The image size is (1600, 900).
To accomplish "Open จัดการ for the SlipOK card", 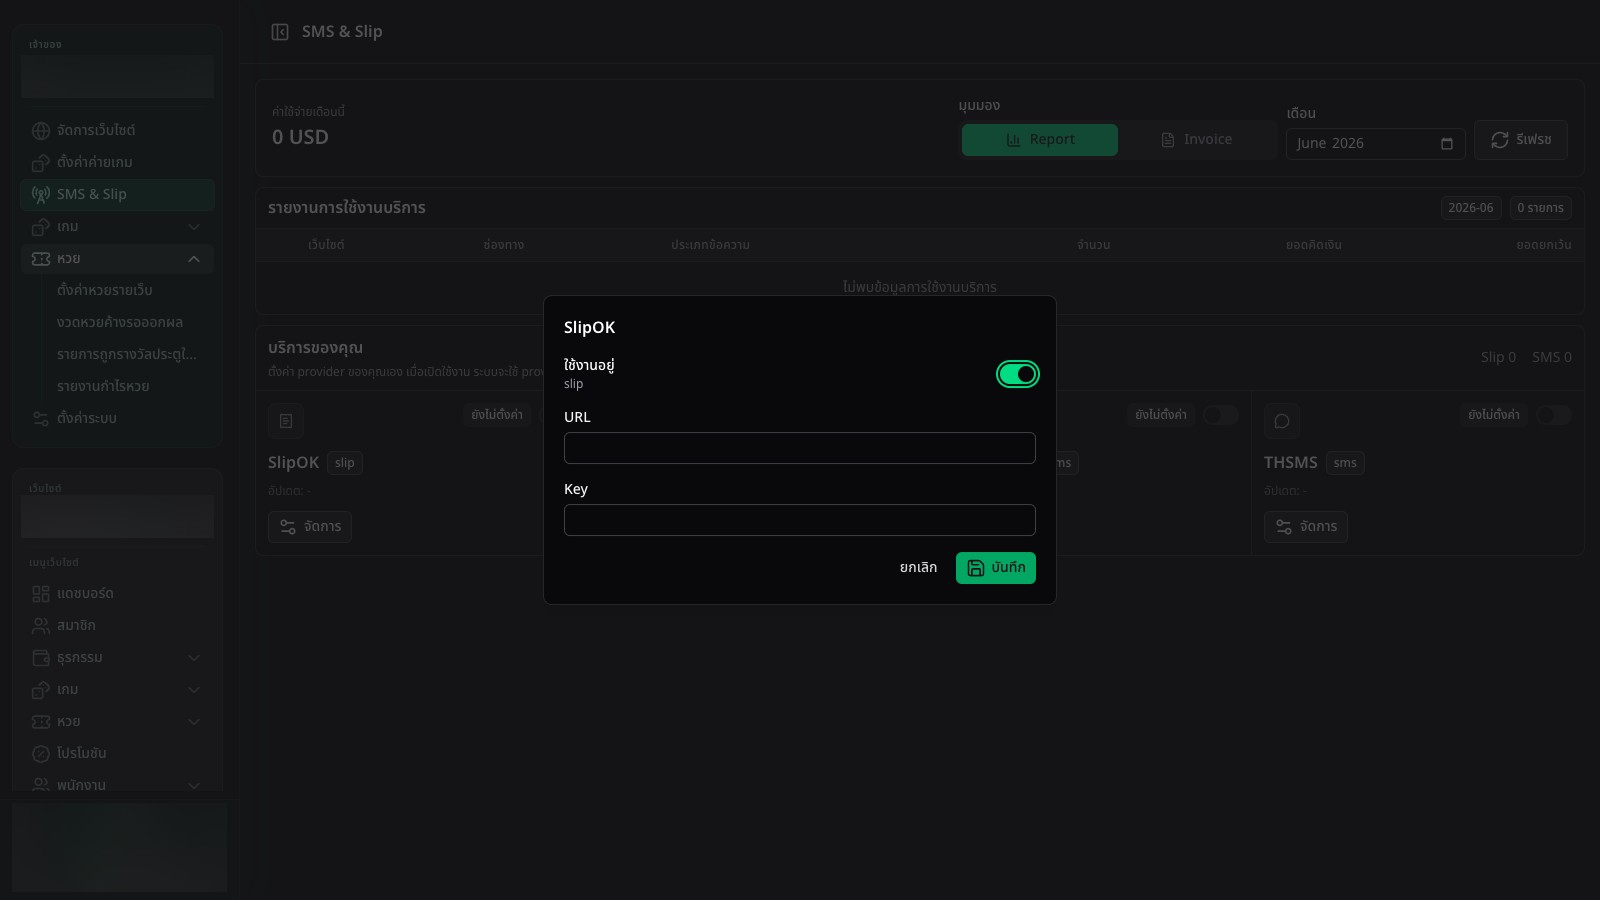I will (x=310, y=527).
